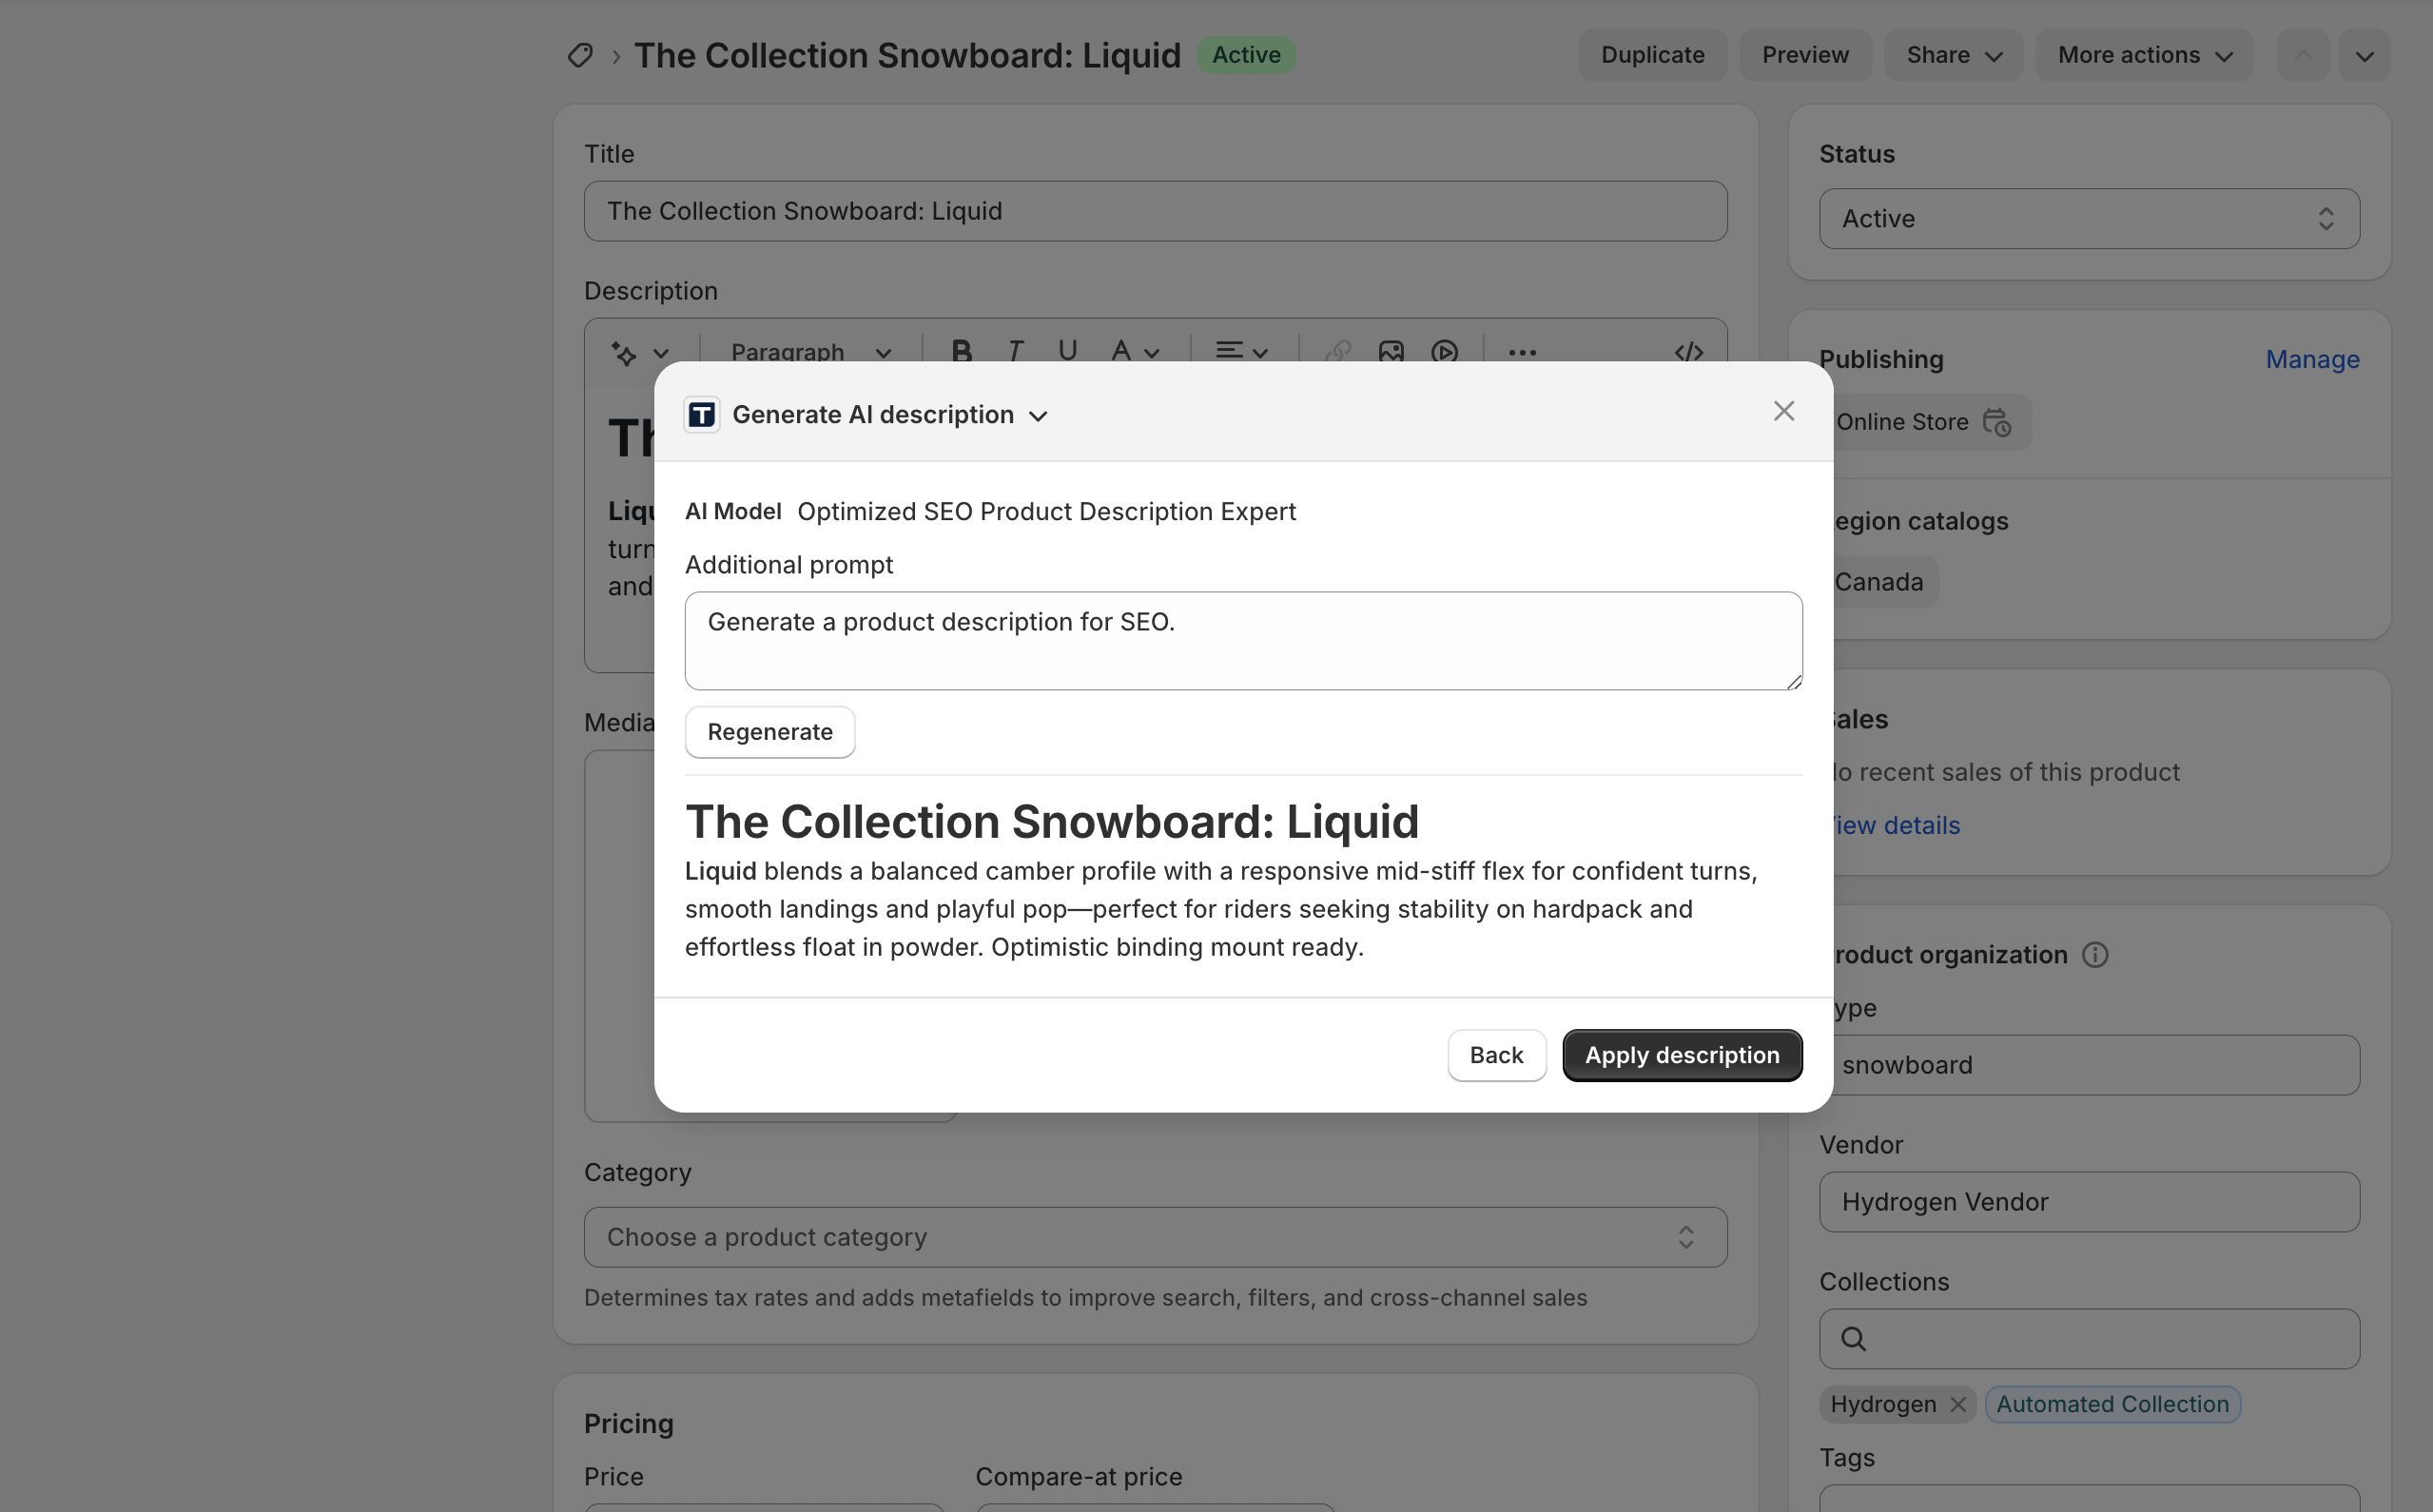
Task: Click the Manage publishing link
Action: click(x=2312, y=359)
